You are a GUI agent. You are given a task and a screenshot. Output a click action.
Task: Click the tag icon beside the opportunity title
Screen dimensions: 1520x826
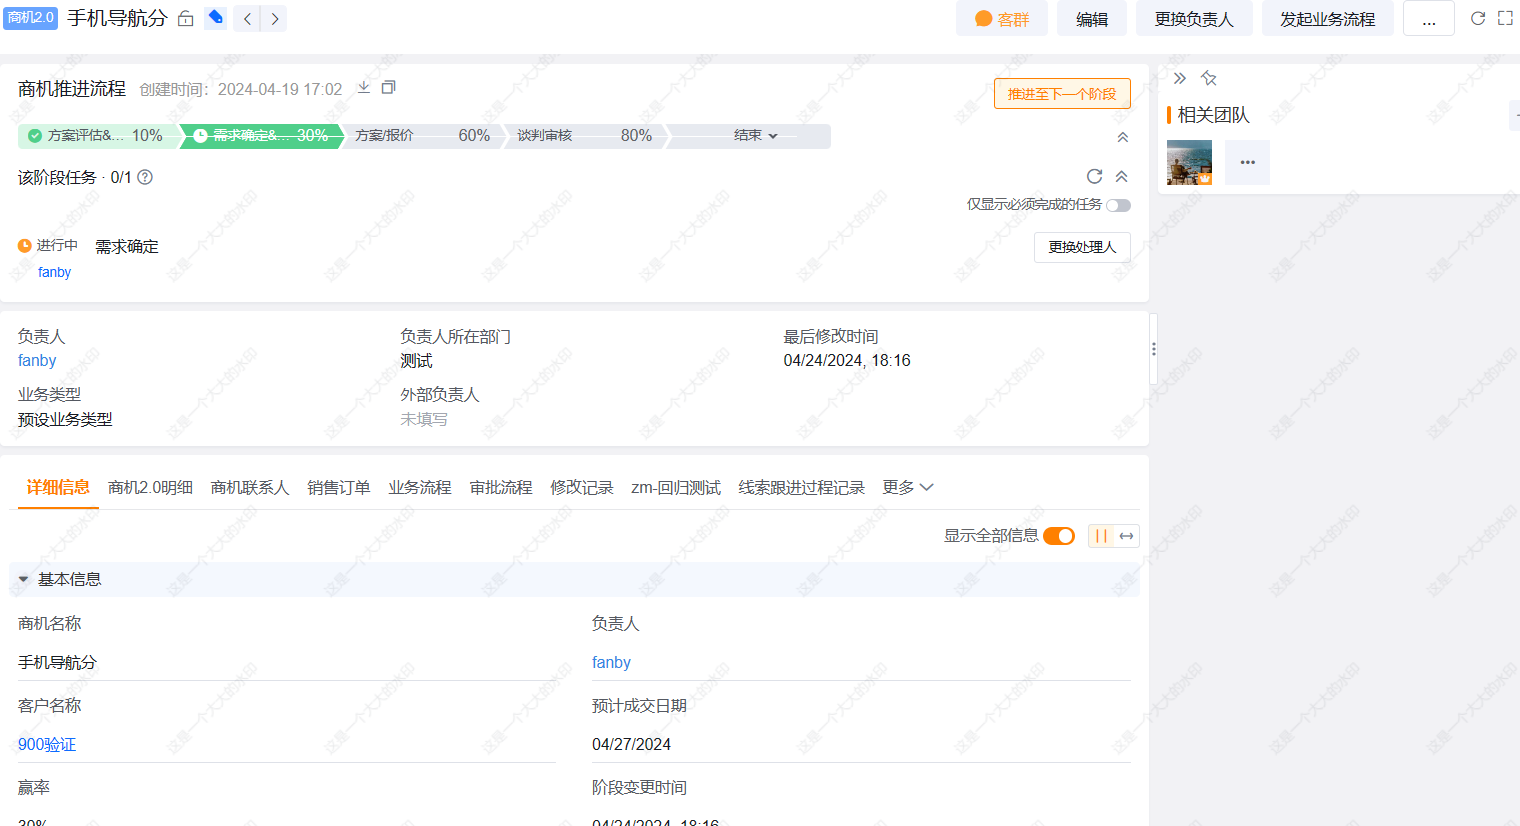click(216, 17)
